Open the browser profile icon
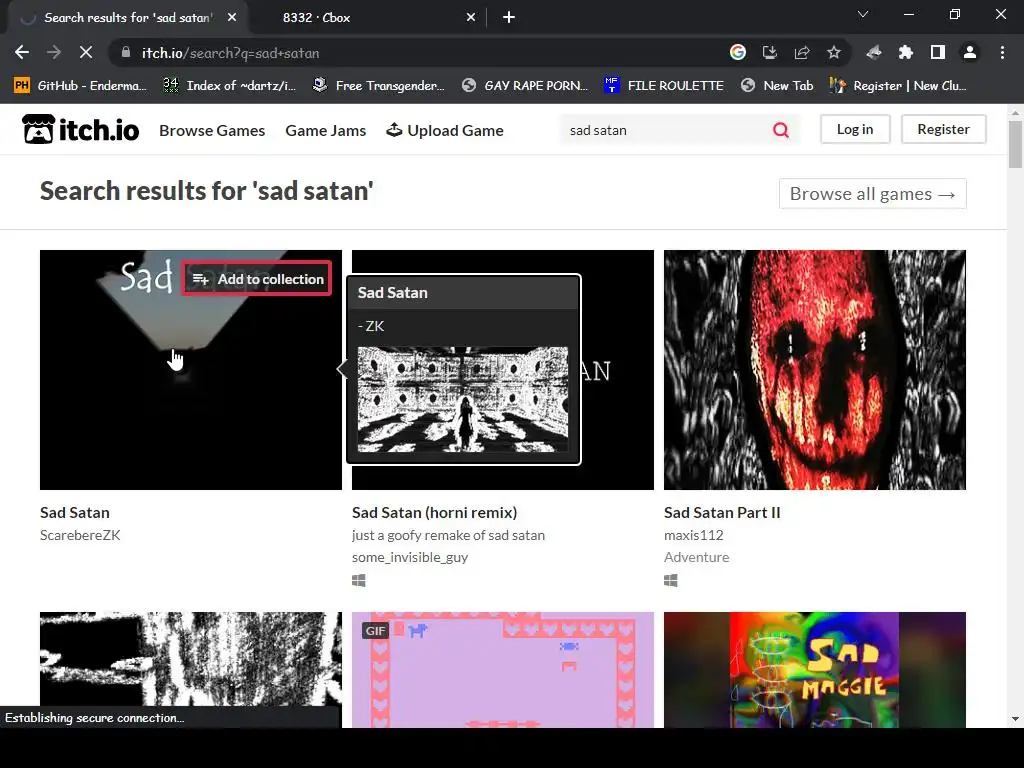The height and width of the screenshot is (768, 1024). 970,53
